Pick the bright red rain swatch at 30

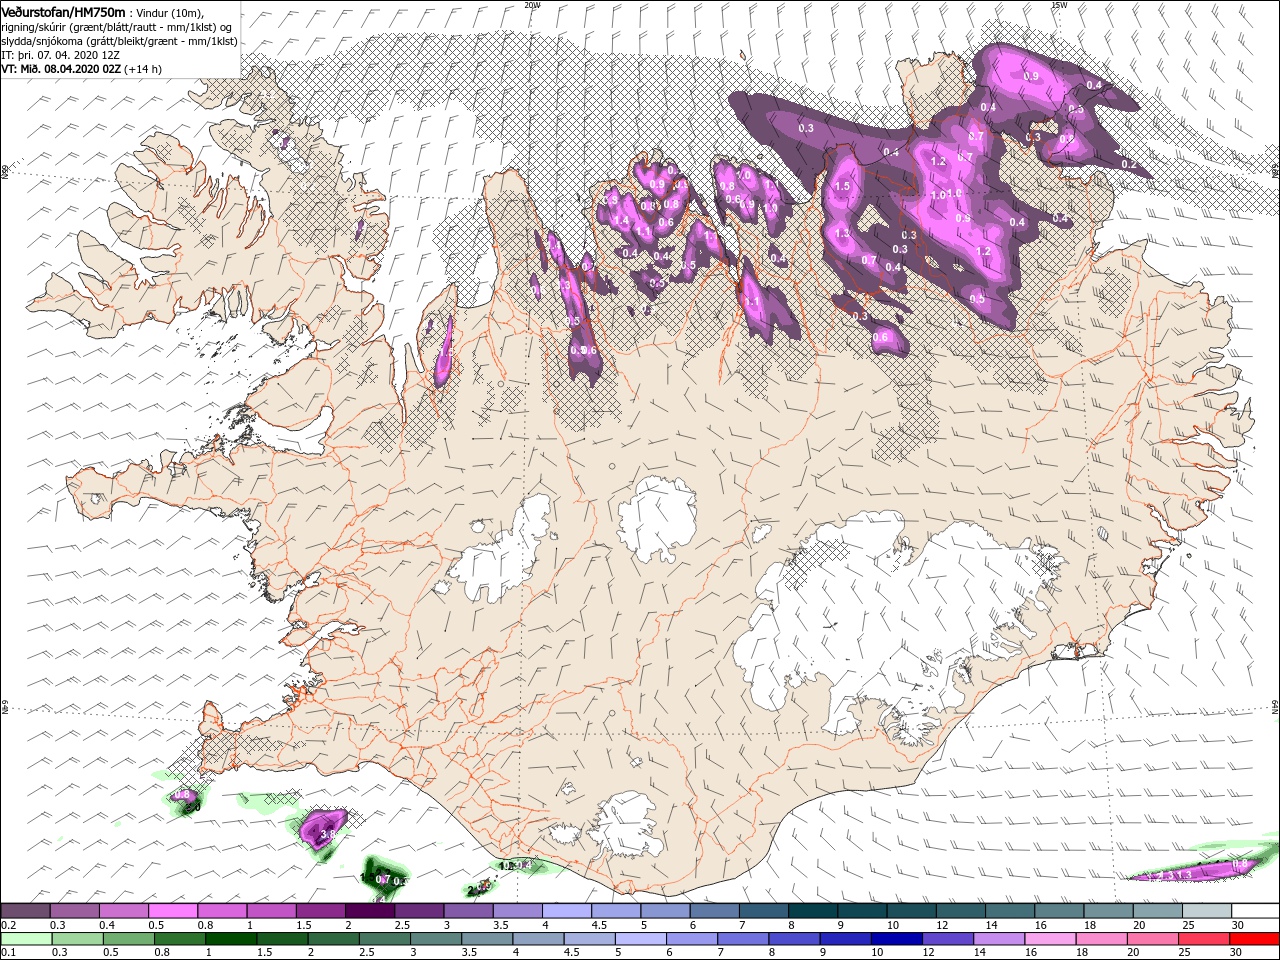(1254, 939)
